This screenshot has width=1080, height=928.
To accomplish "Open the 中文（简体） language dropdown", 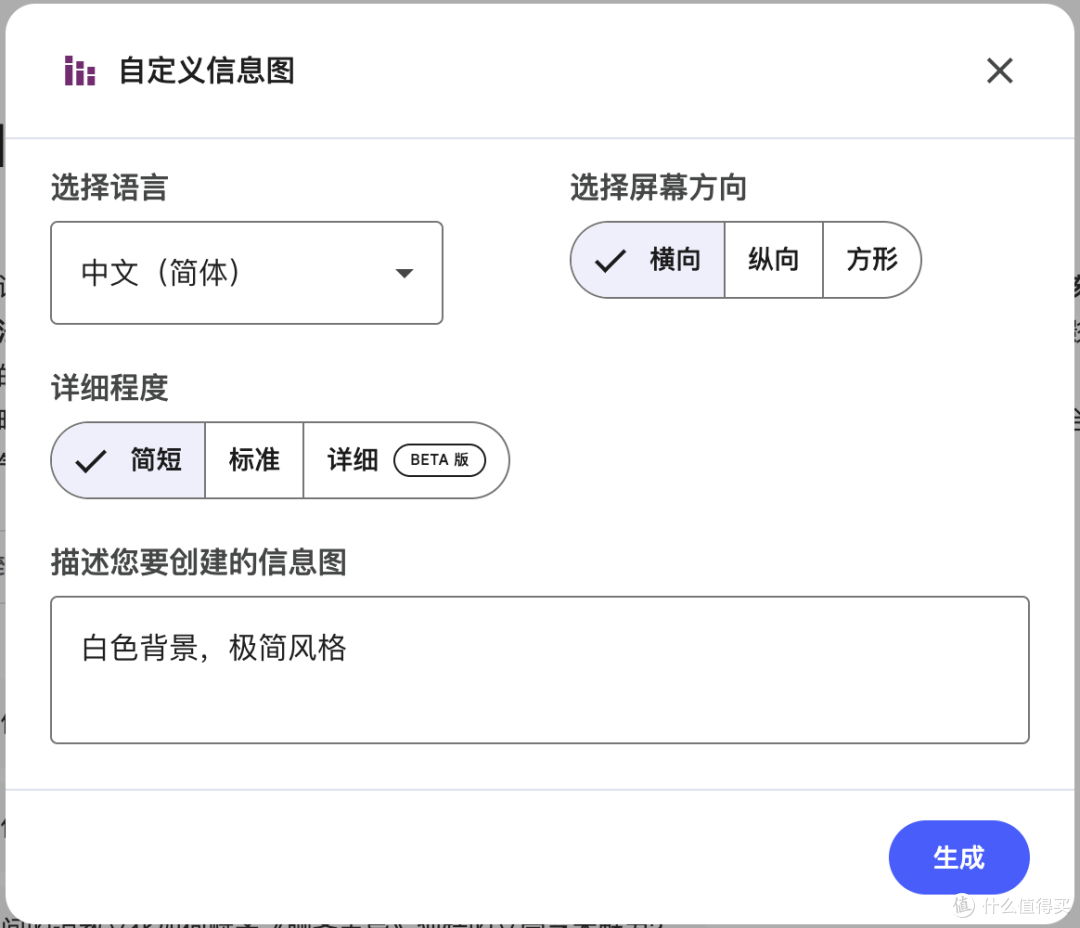I will click(247, 273).
